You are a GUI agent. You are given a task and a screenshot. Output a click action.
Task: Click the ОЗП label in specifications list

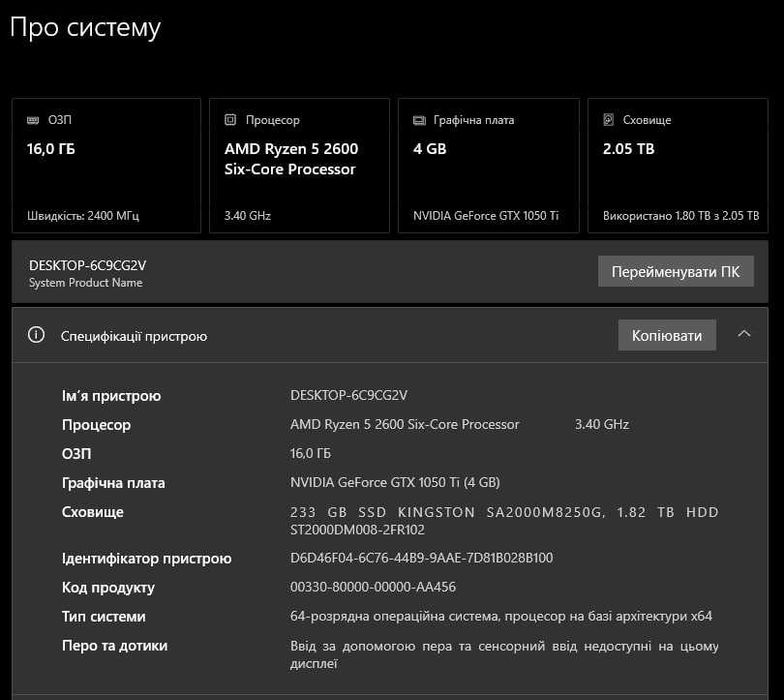click(76, 454)
